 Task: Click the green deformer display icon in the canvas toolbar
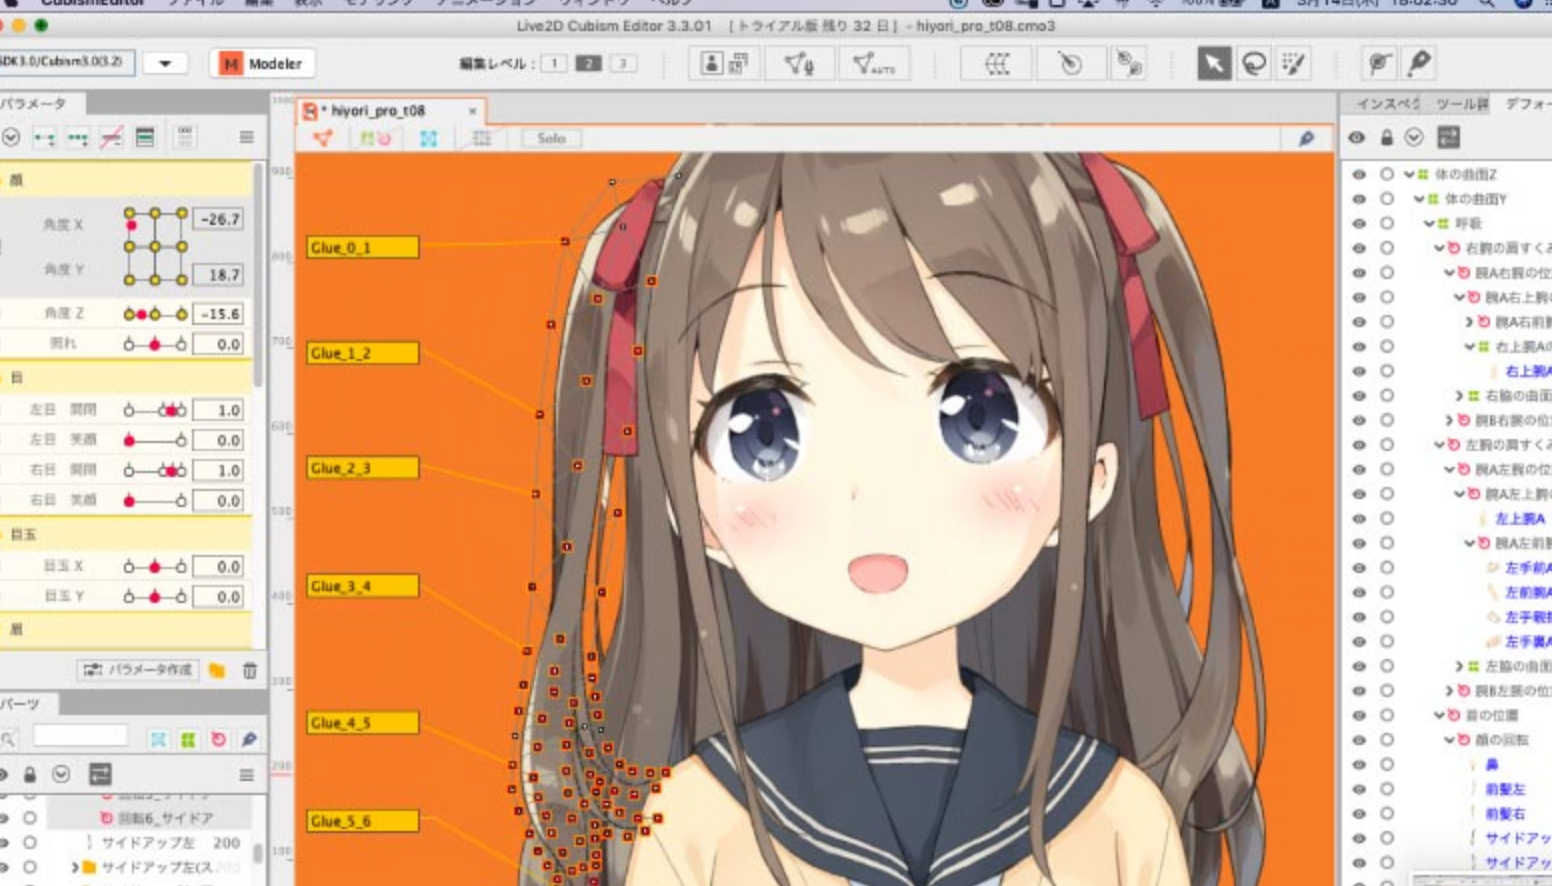tap(375, 138)
